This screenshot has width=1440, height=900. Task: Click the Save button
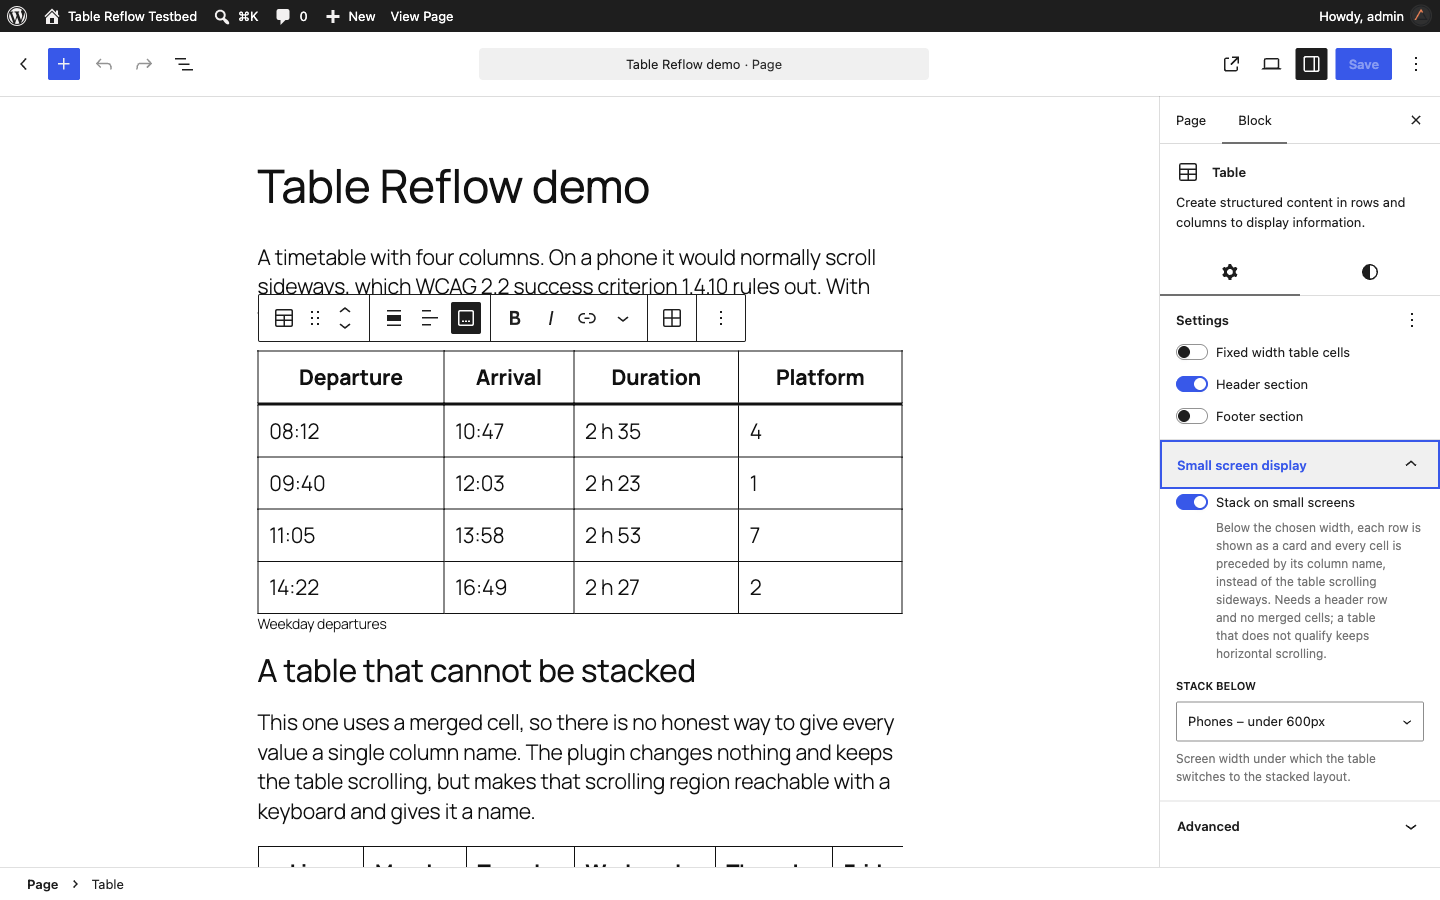click(1364, 64)
